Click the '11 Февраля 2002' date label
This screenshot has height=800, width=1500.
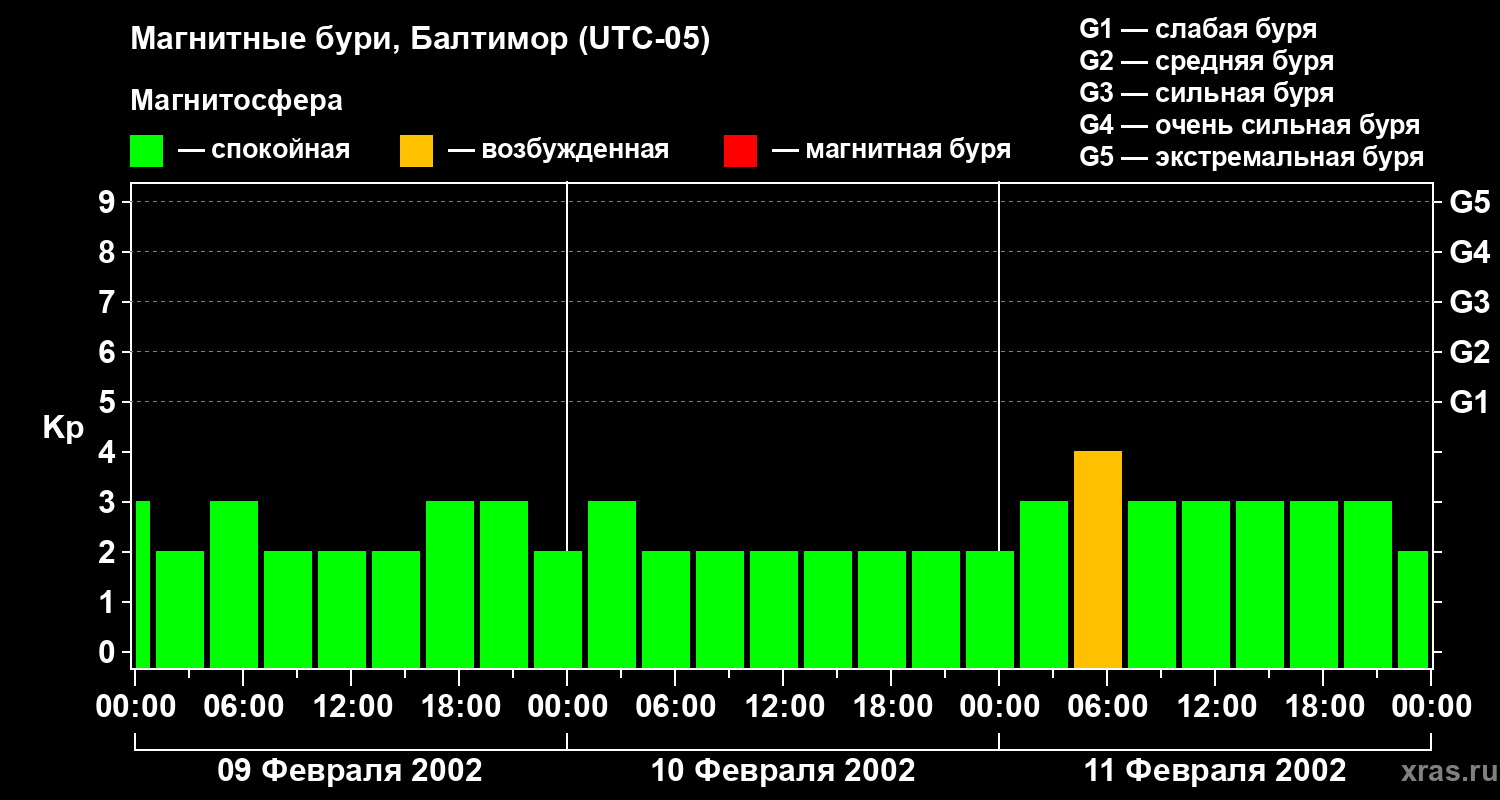click(x=1215, y=771)
